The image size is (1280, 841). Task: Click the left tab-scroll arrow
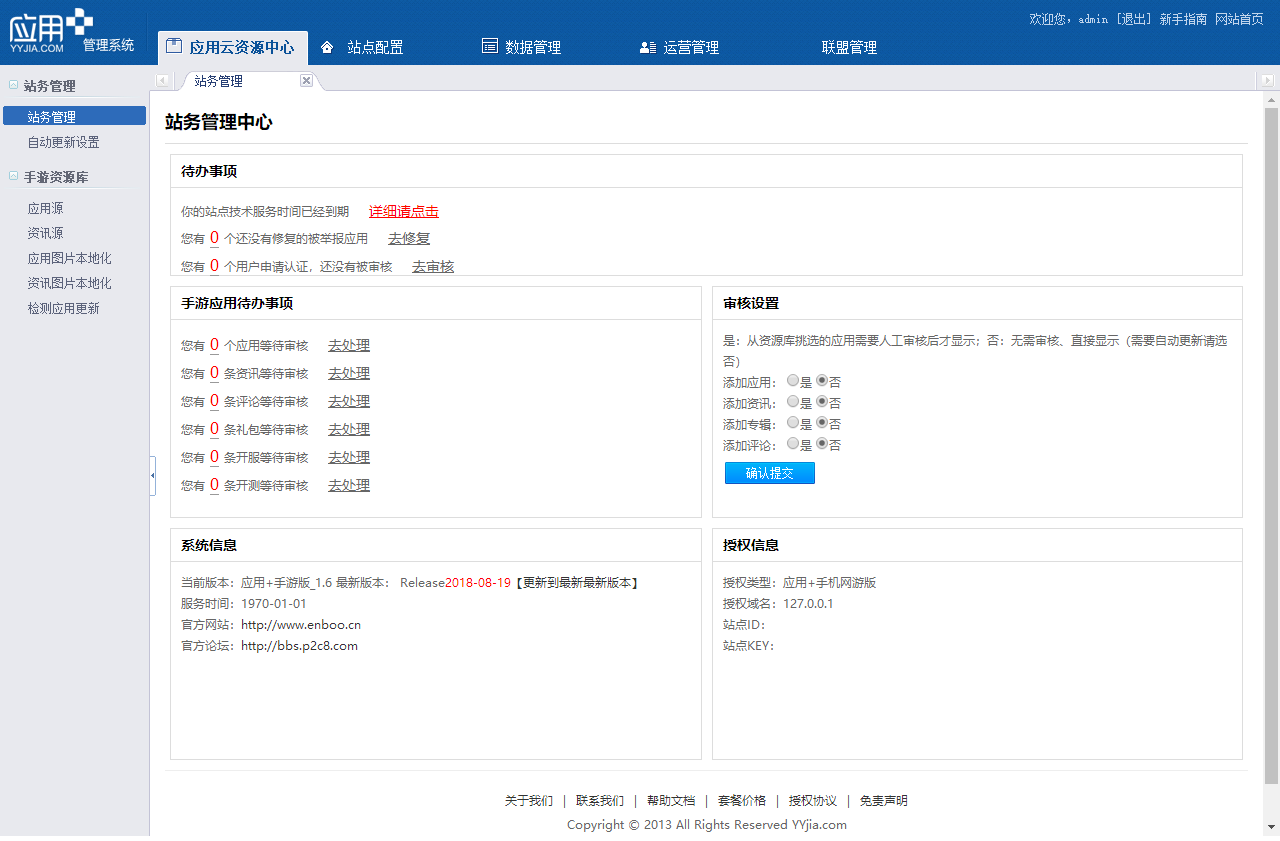click(163, 81)
